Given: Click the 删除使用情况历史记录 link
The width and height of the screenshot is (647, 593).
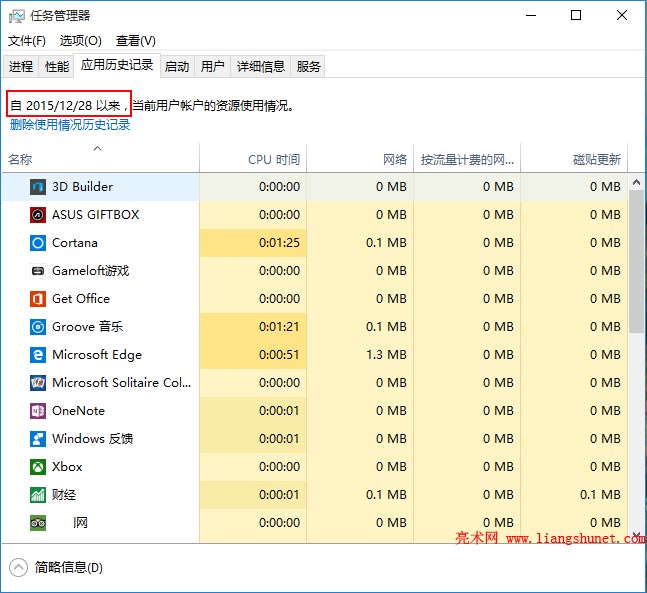Looking at the screenshot, I should click(x=70, y=125).
